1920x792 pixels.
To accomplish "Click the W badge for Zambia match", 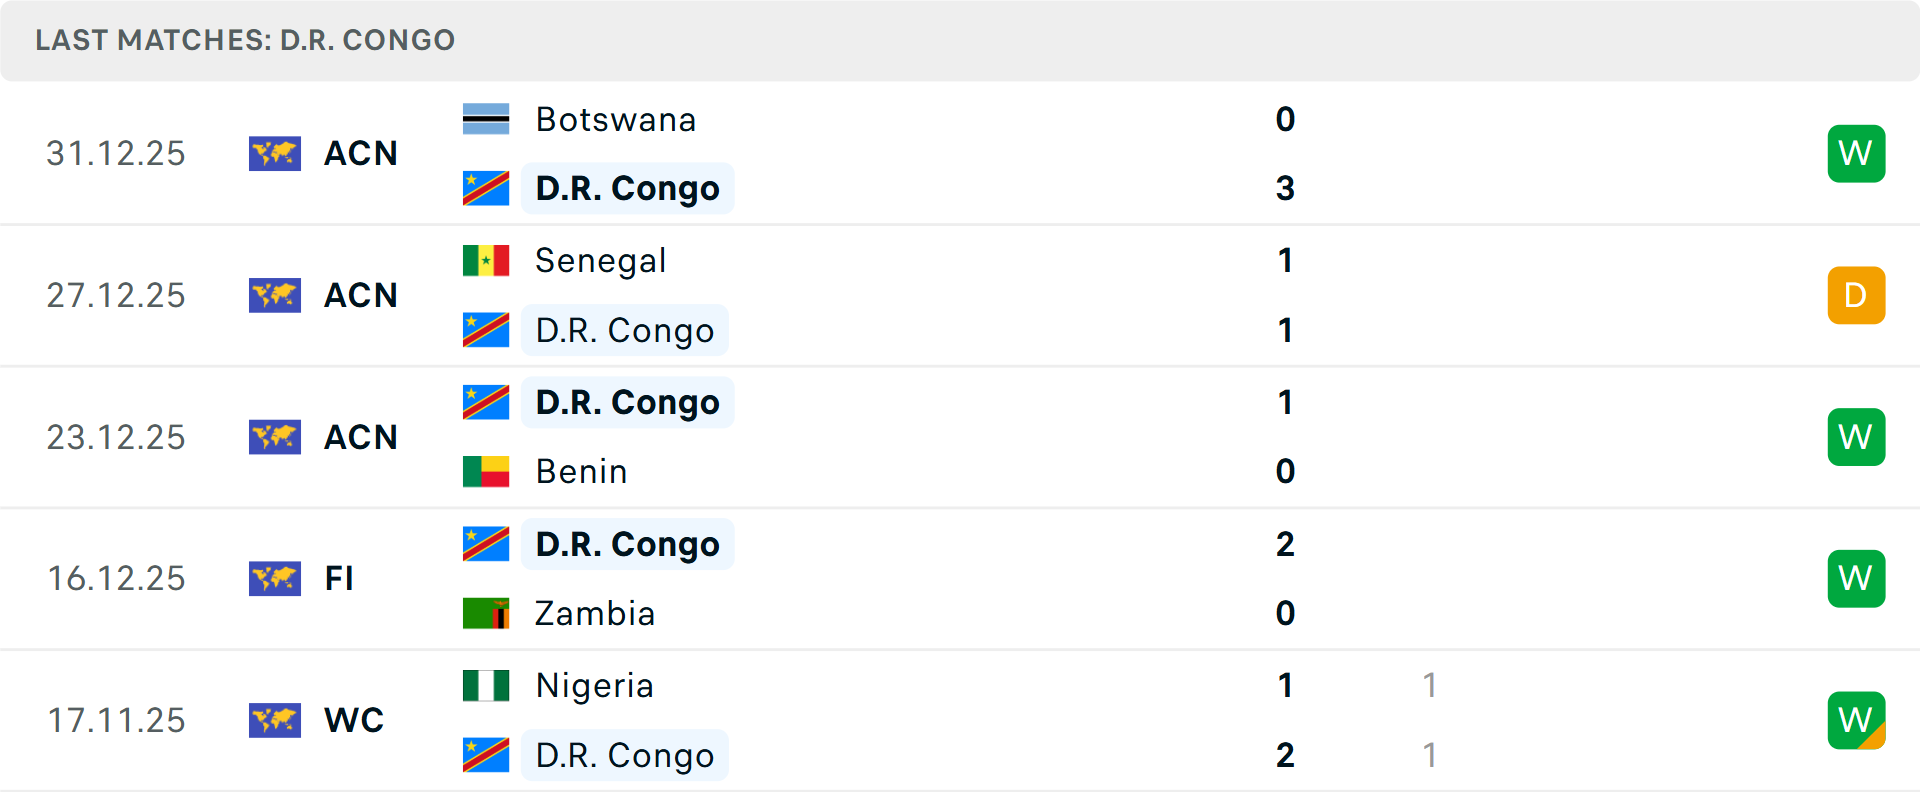I will coord(1856,578).
